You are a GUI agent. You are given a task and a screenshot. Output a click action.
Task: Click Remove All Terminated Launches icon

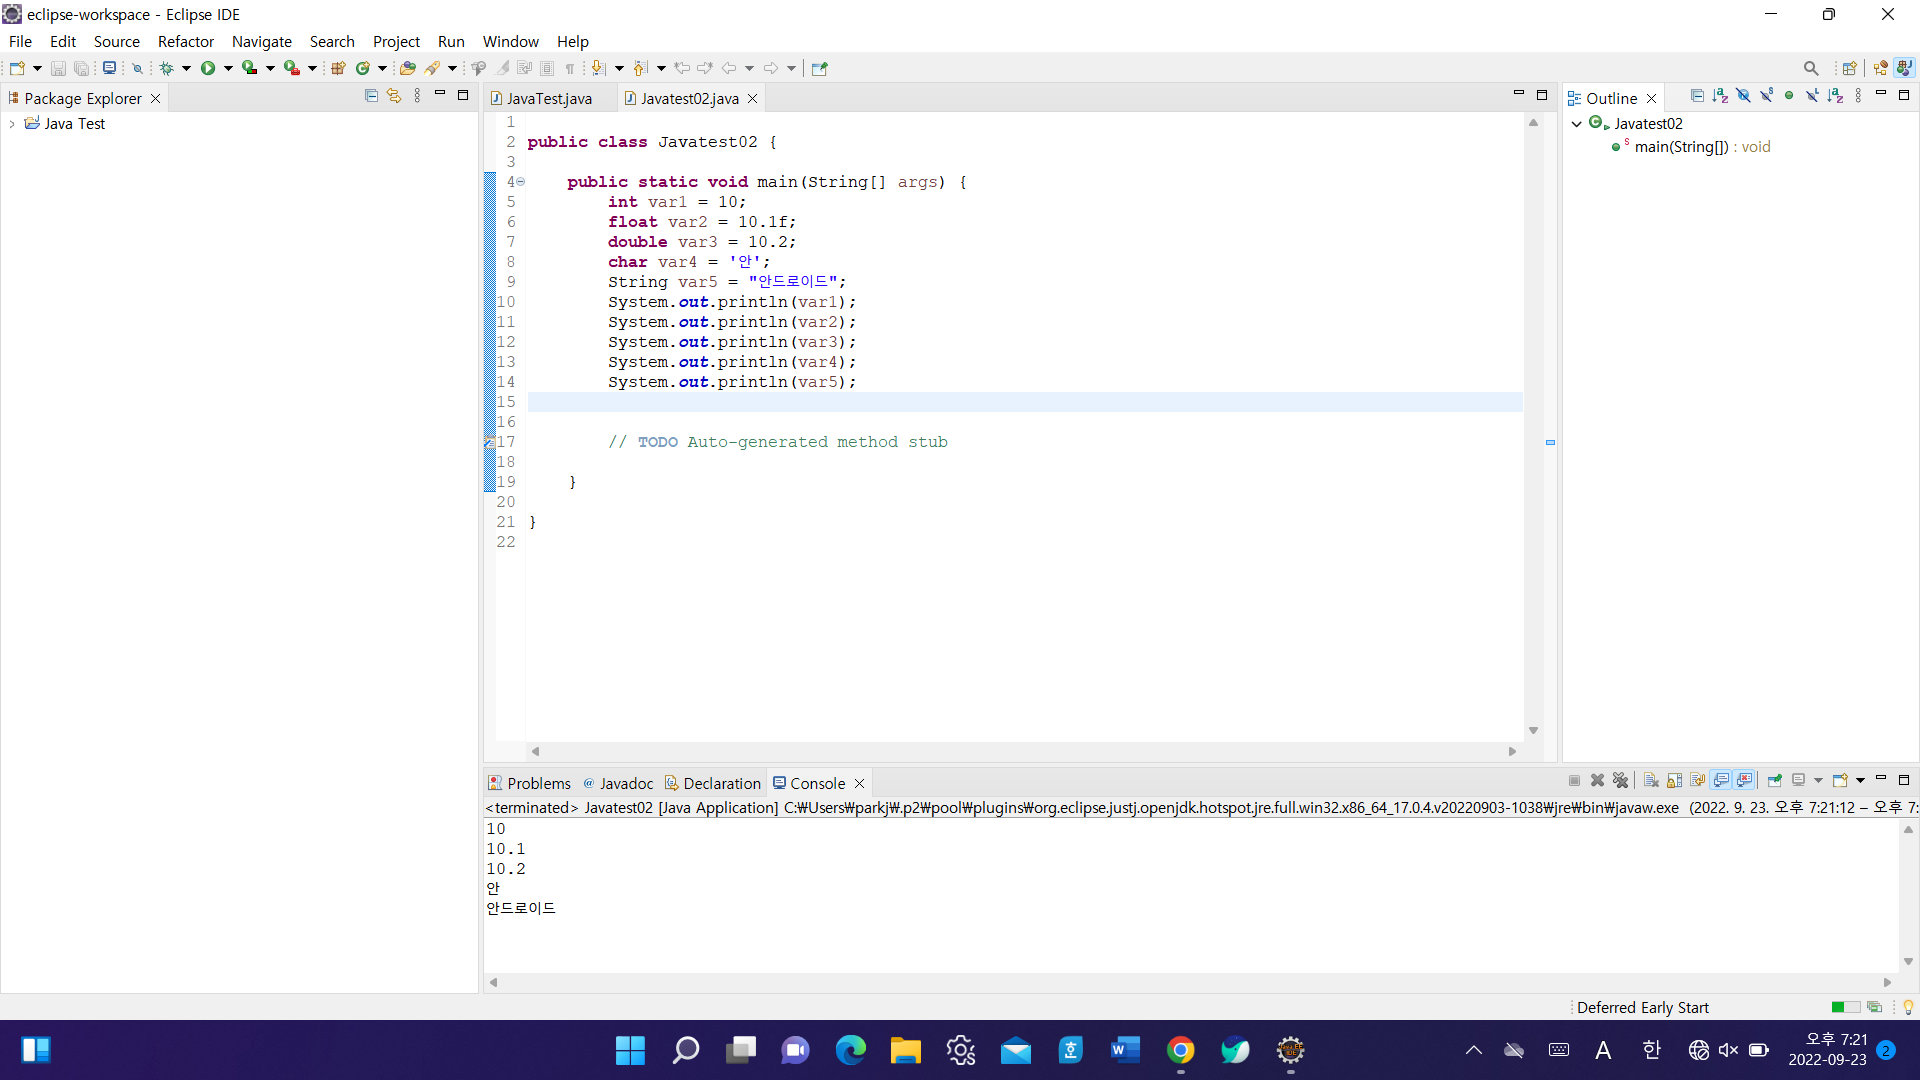pos(1620,780)
